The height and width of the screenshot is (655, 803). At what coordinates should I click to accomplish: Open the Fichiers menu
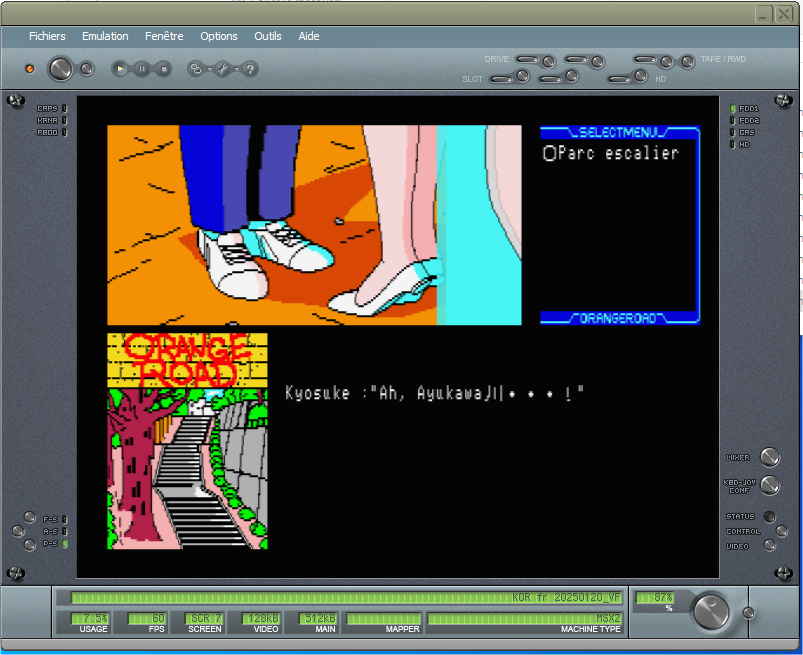tap(47, 36)
